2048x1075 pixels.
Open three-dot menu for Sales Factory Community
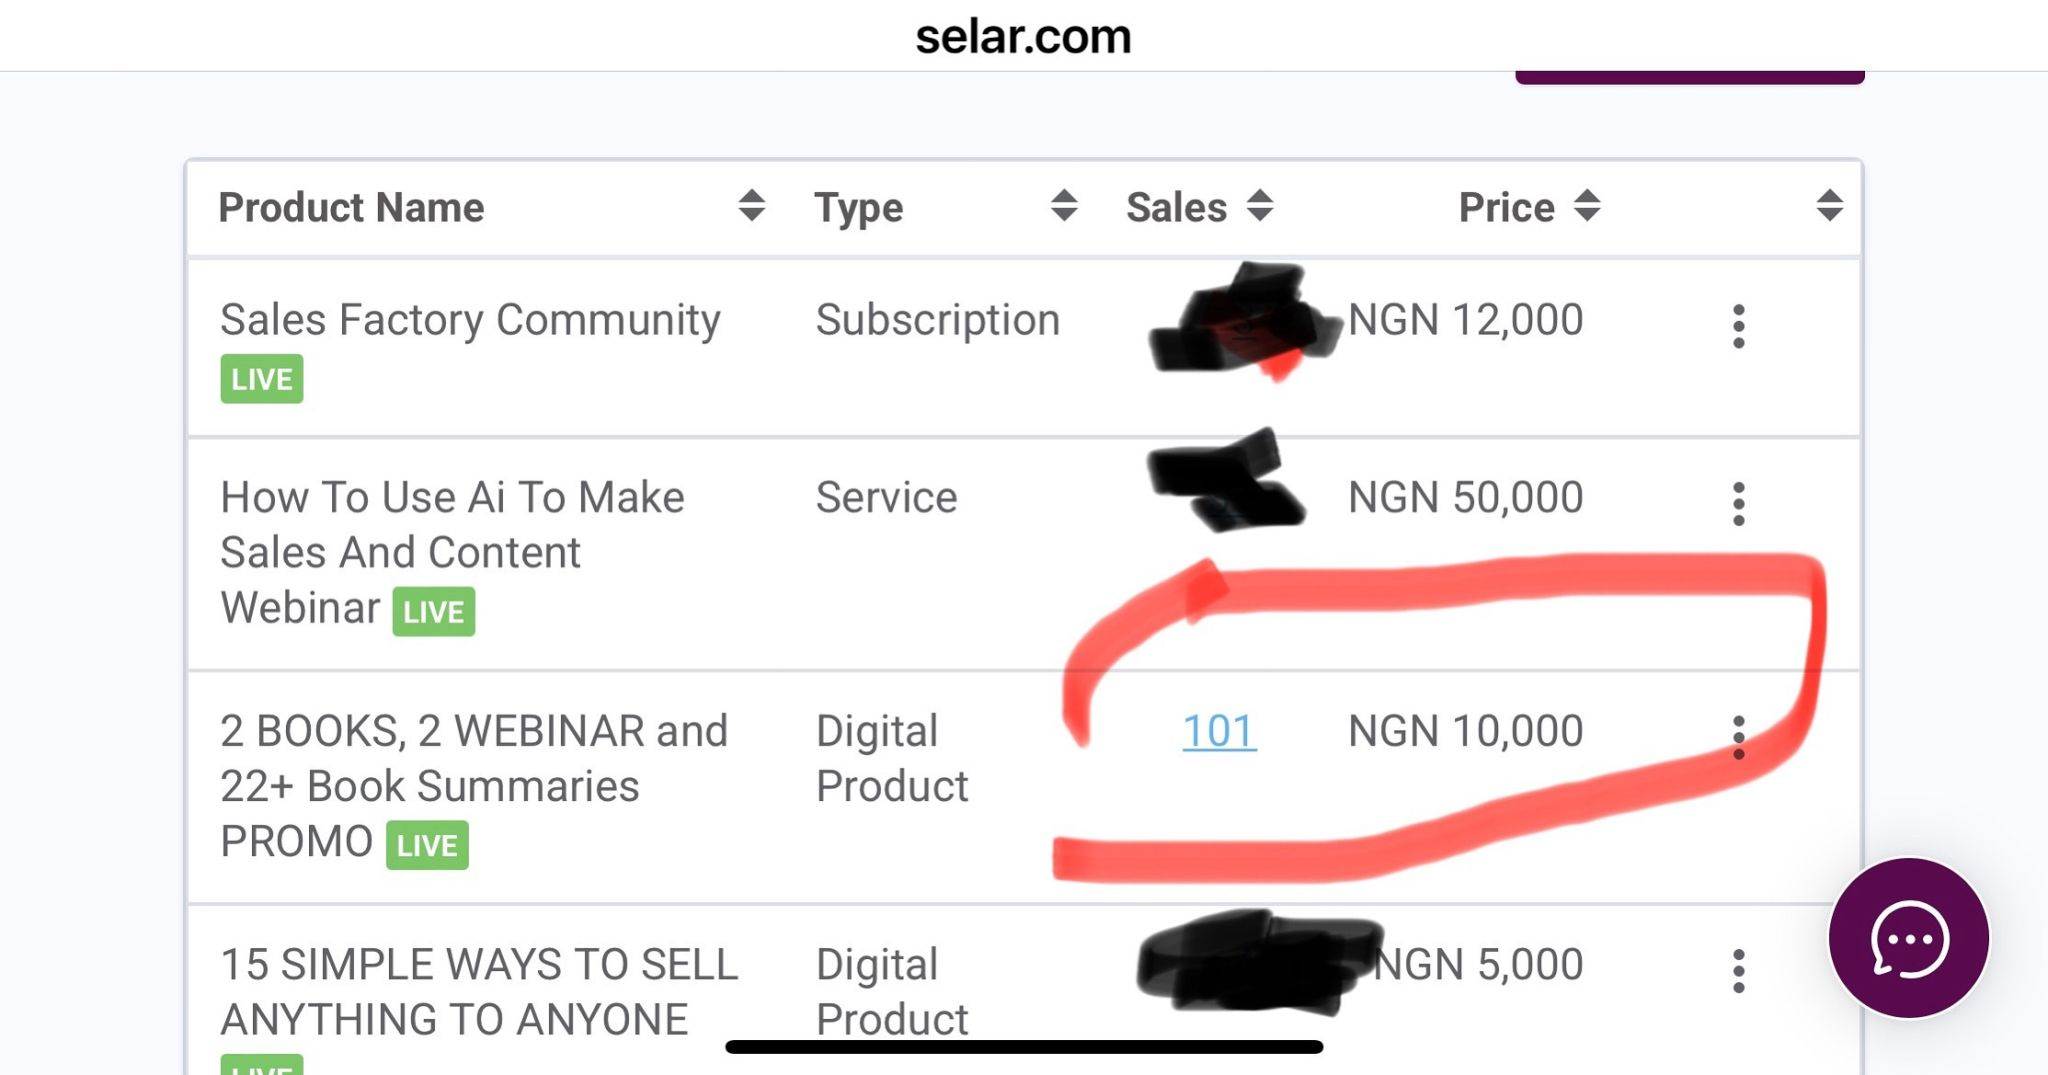pyautogui.click(x=1739, y=326)
